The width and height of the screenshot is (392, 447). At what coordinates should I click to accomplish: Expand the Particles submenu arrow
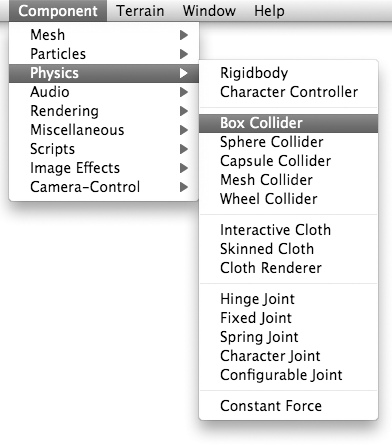[x=184, y=54]
